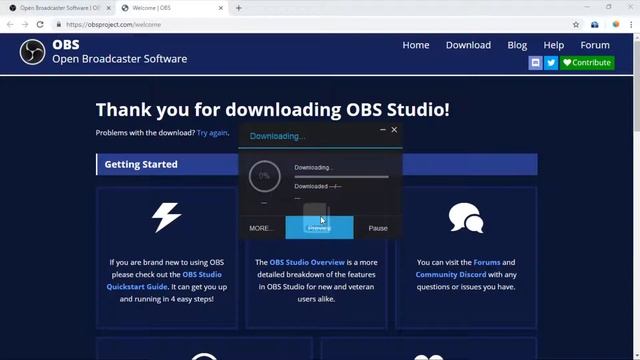Go to Home in site navigation
640x360 pixels.
coord(416,45)
